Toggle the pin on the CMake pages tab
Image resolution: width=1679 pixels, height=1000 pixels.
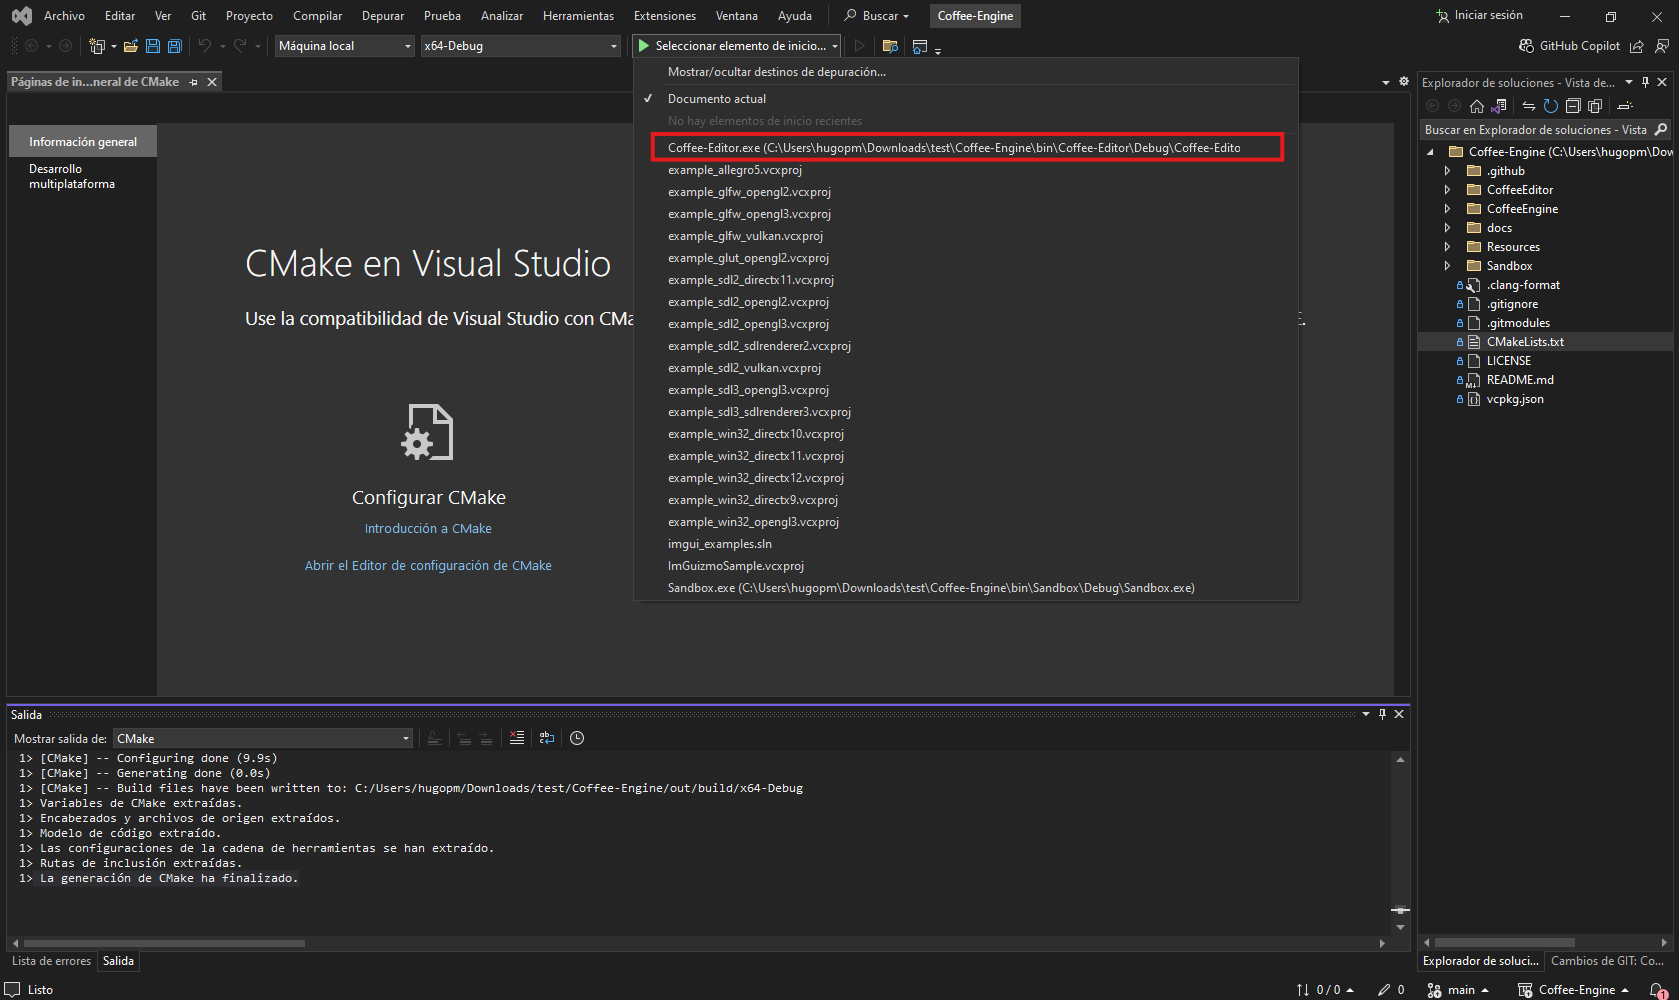click(194, 82)
